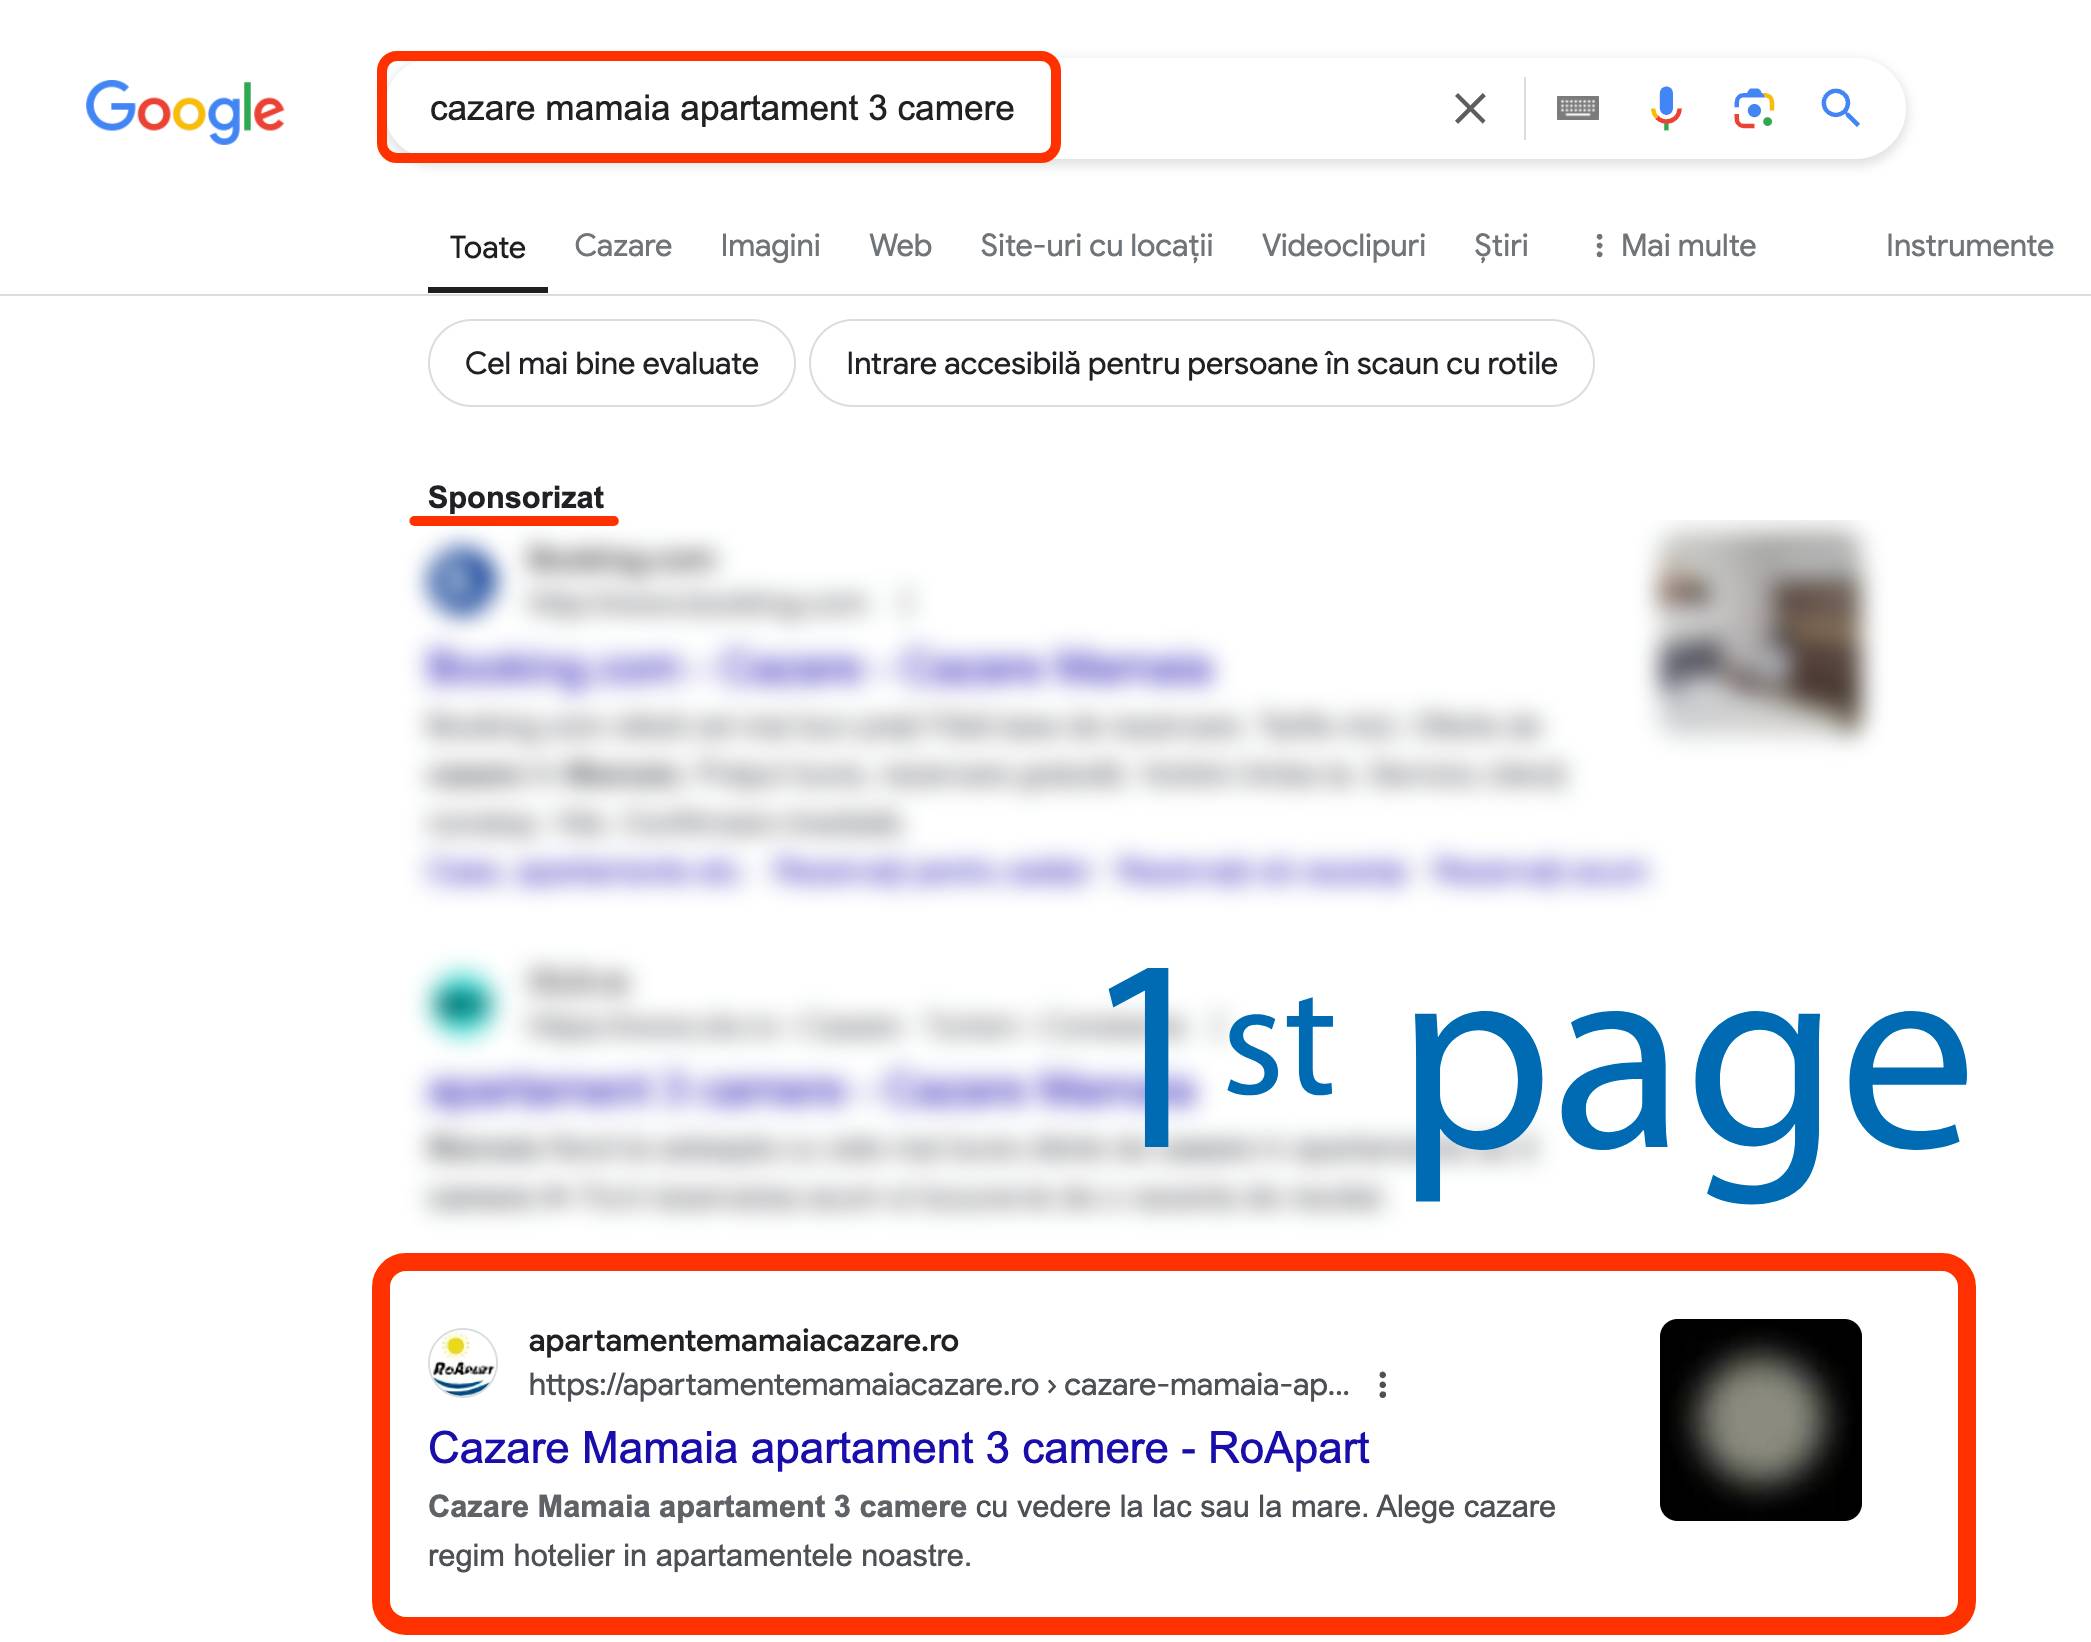Open the RoApart result thumbnail image
This screenshot has width=2091, height=1642.
pyautogui.click(x=1760, y=1420)
